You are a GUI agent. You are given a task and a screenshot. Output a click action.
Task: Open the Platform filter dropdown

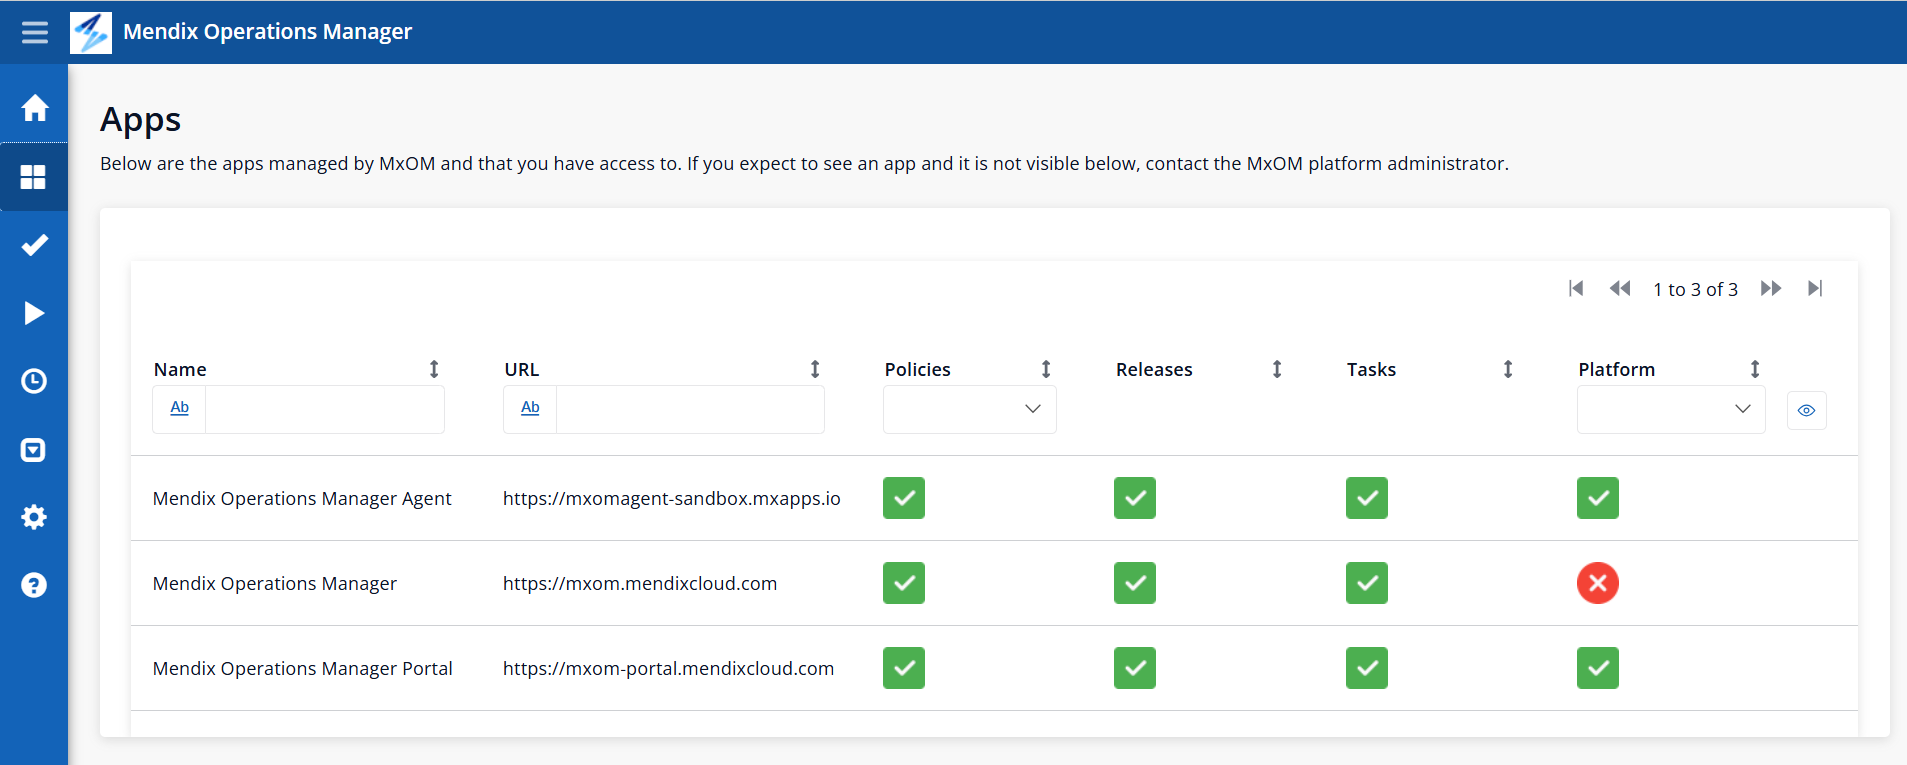pyautogui.click(x=1671, y=409)
